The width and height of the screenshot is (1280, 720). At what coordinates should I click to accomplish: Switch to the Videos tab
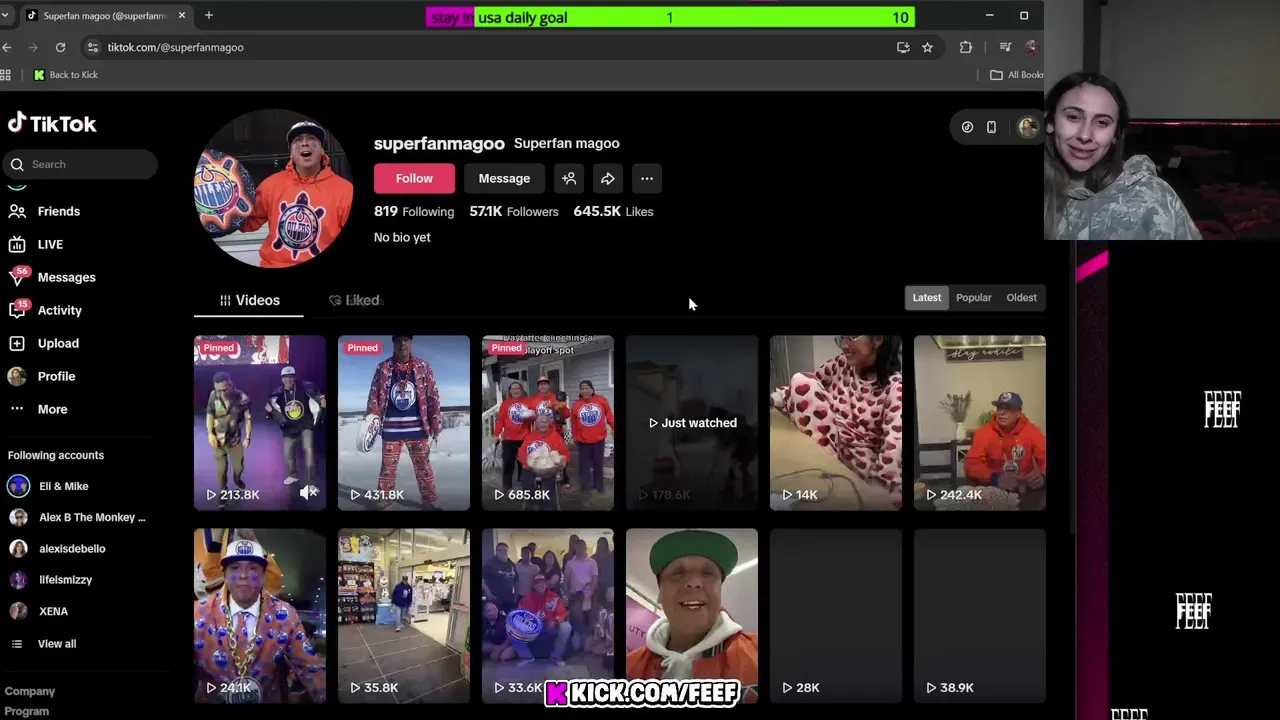249,300
